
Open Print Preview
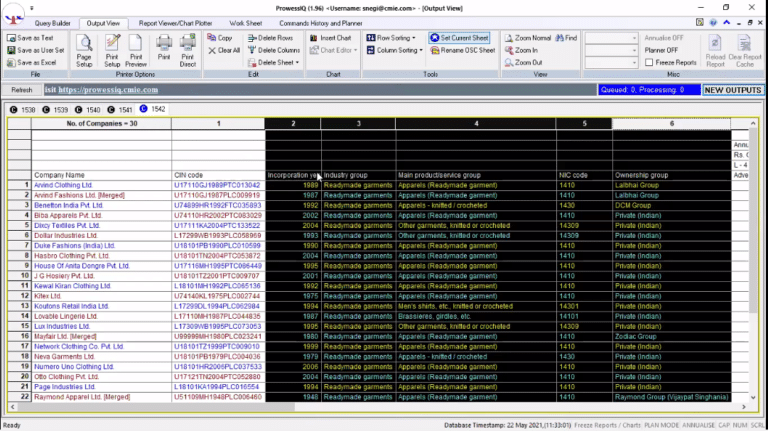[136, 43]
